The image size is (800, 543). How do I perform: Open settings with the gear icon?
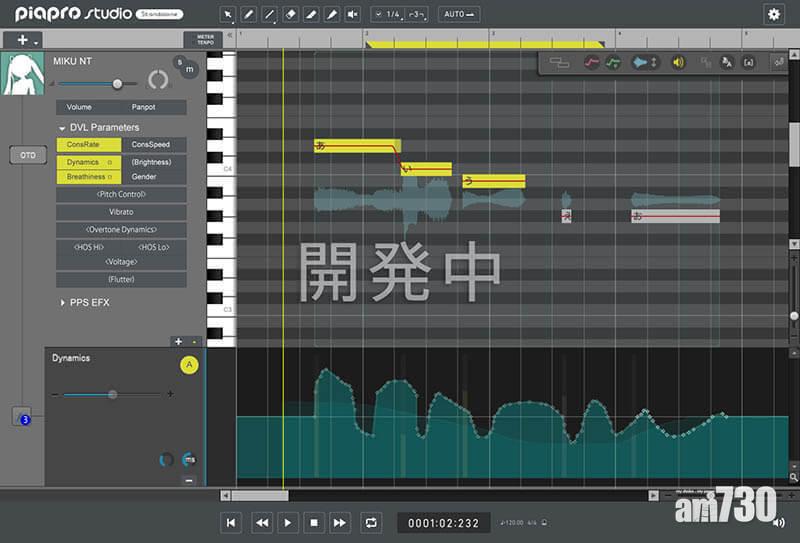773,14
